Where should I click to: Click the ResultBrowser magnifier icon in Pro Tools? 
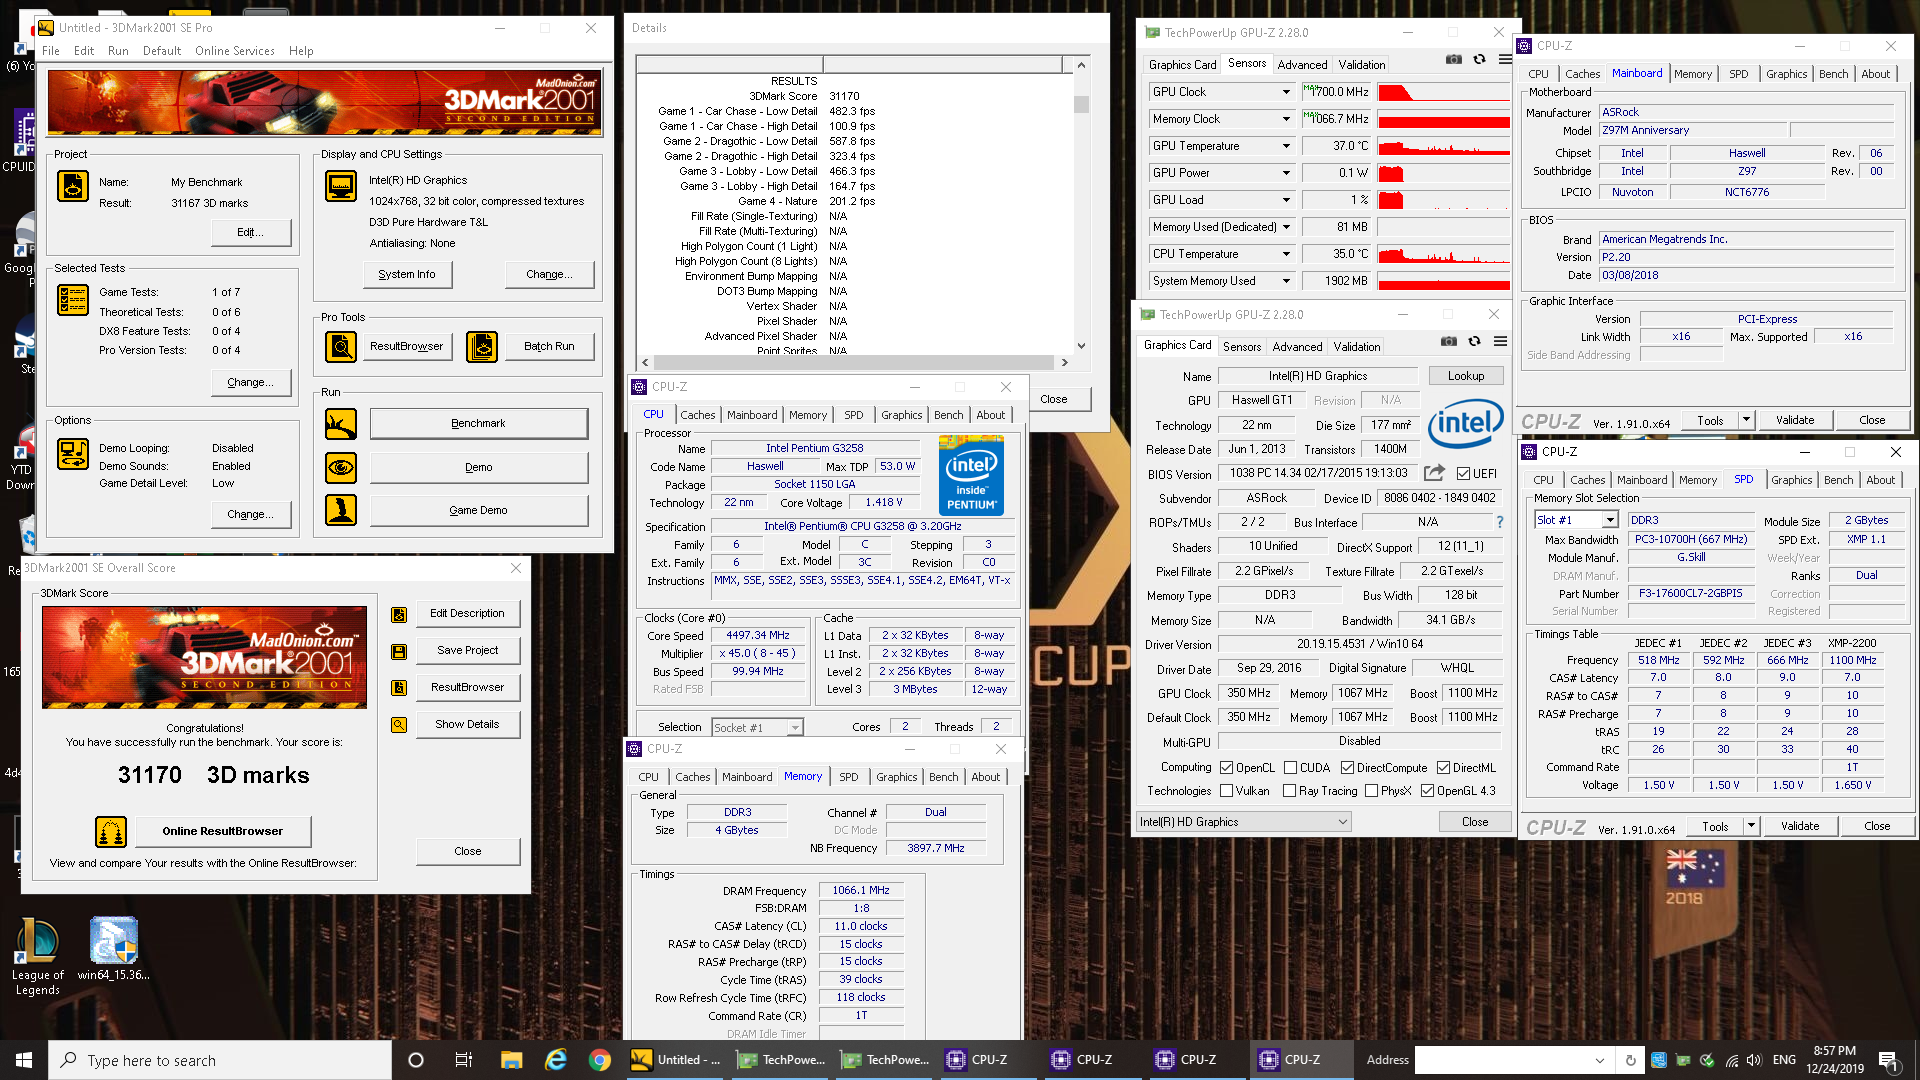tap(341, 347)
